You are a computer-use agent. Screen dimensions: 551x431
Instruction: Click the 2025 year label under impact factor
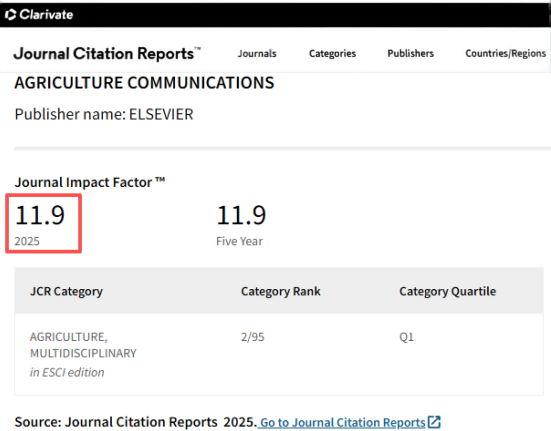tap(27, 241)
